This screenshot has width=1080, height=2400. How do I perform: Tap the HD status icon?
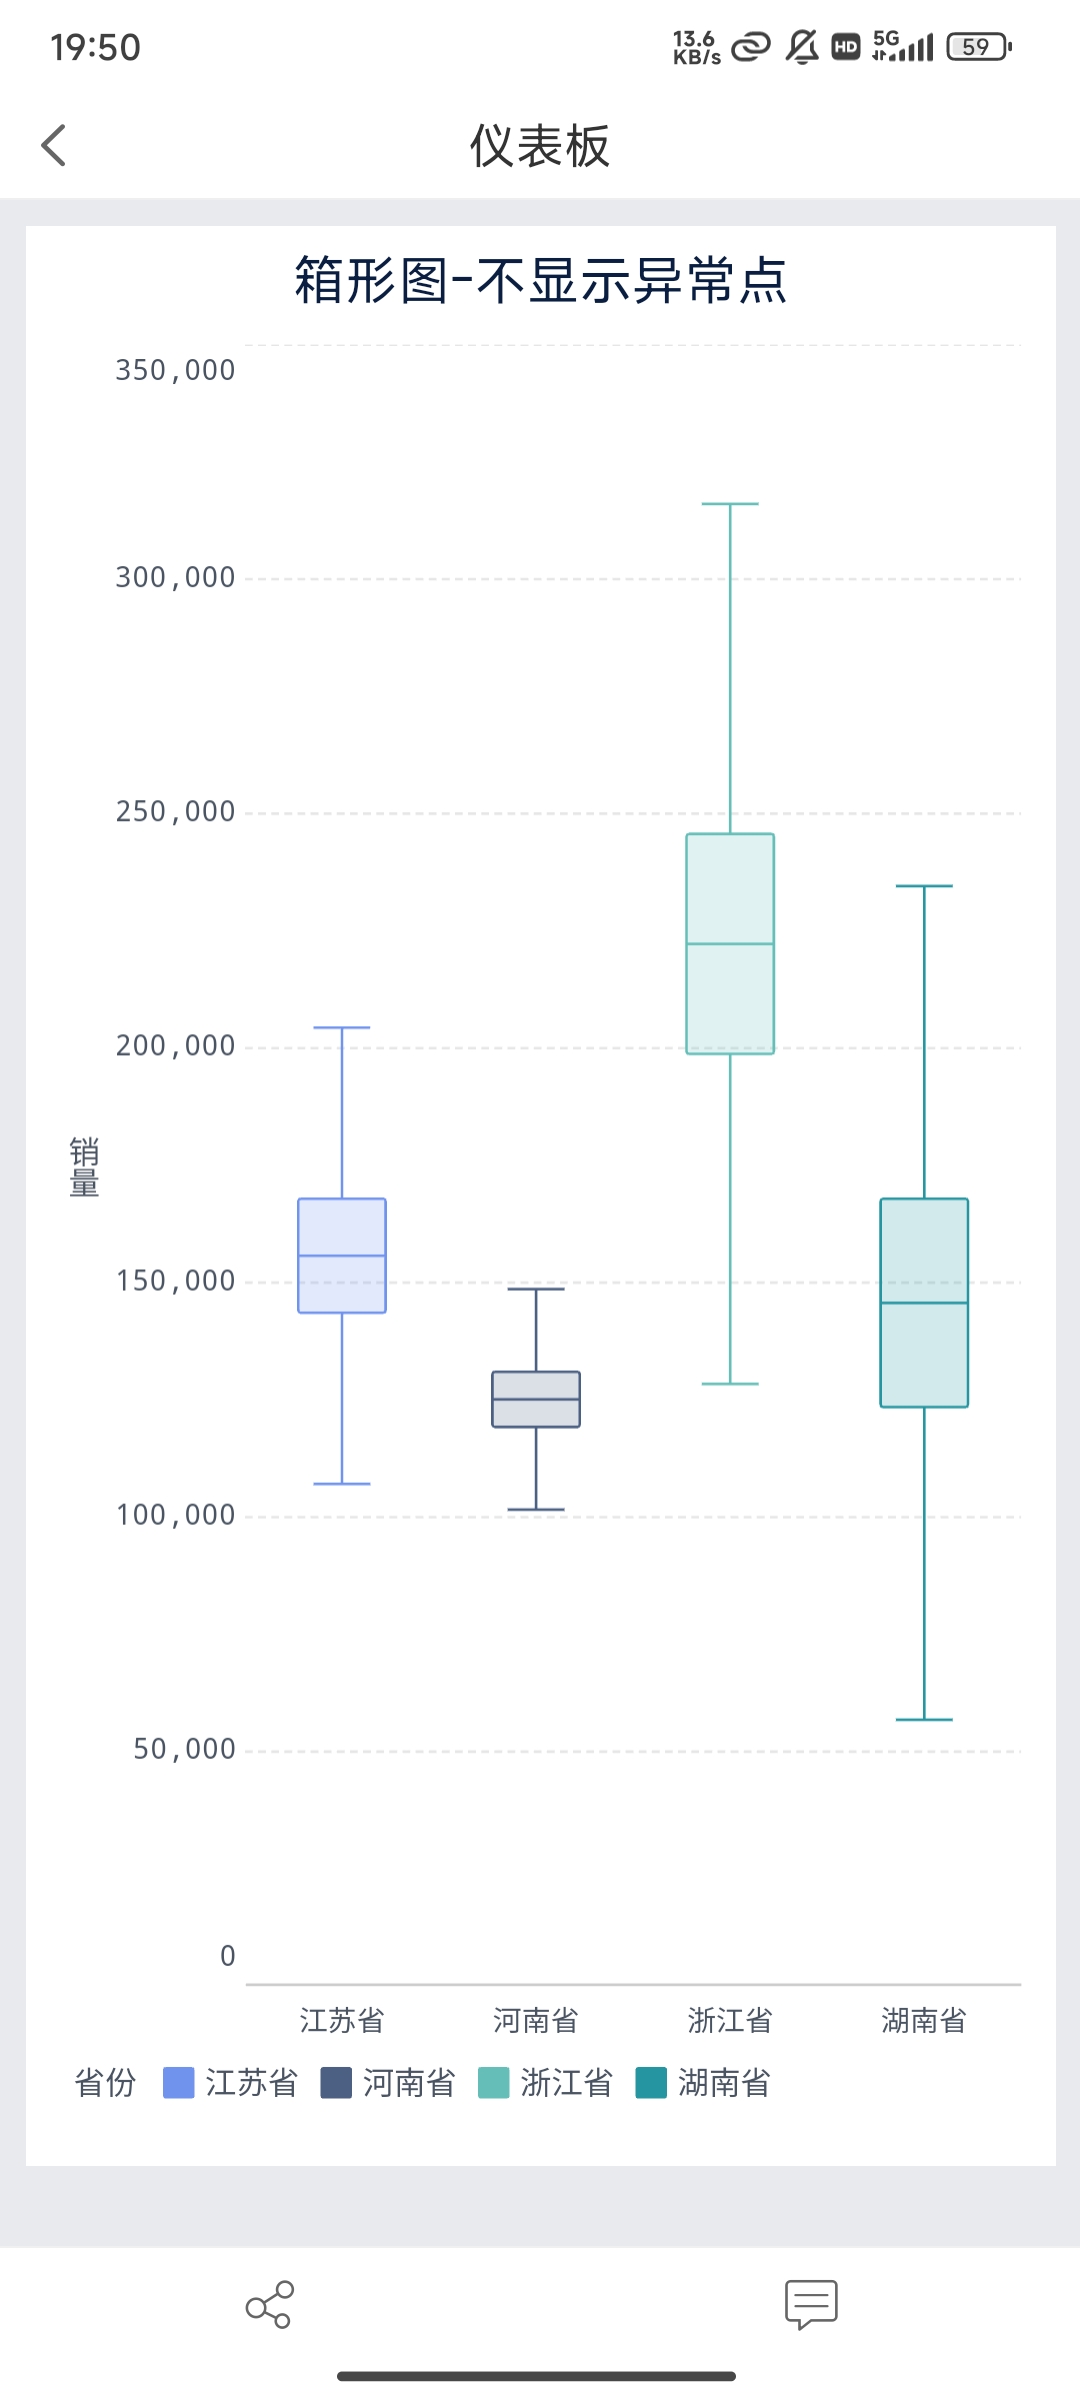coord(846,47)
